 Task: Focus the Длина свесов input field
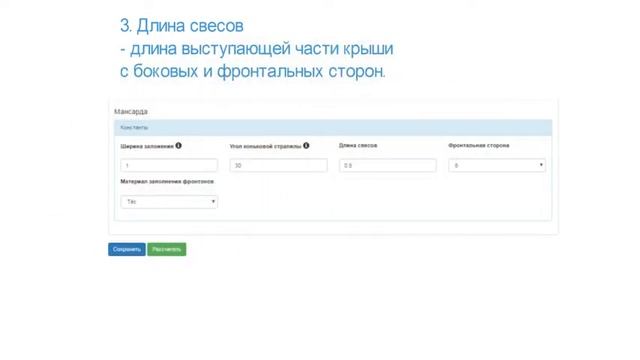point(387,165)
